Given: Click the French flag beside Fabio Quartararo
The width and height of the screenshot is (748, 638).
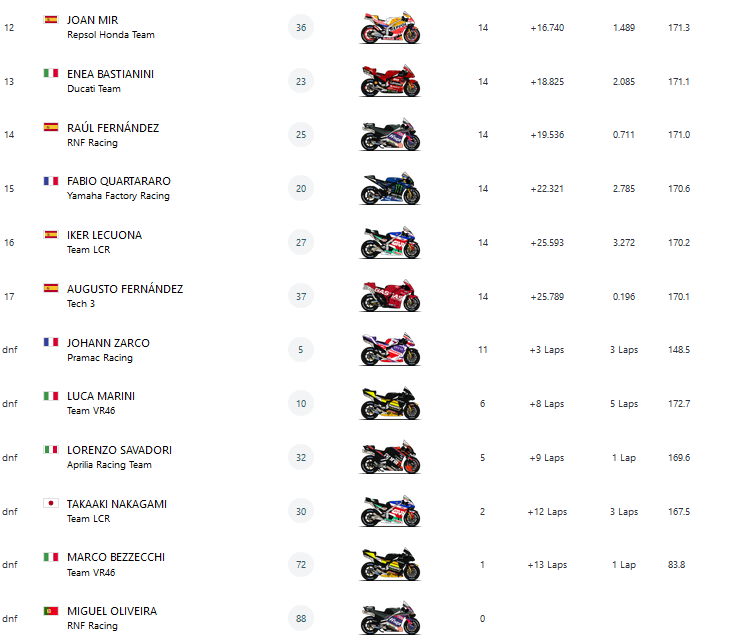Looking at the screenshot, I should coord(51,181).
